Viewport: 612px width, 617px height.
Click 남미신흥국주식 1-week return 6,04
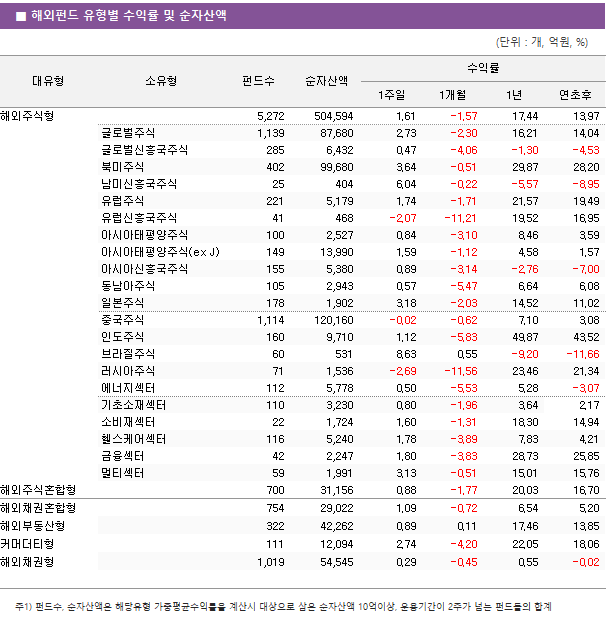point(406,184)
